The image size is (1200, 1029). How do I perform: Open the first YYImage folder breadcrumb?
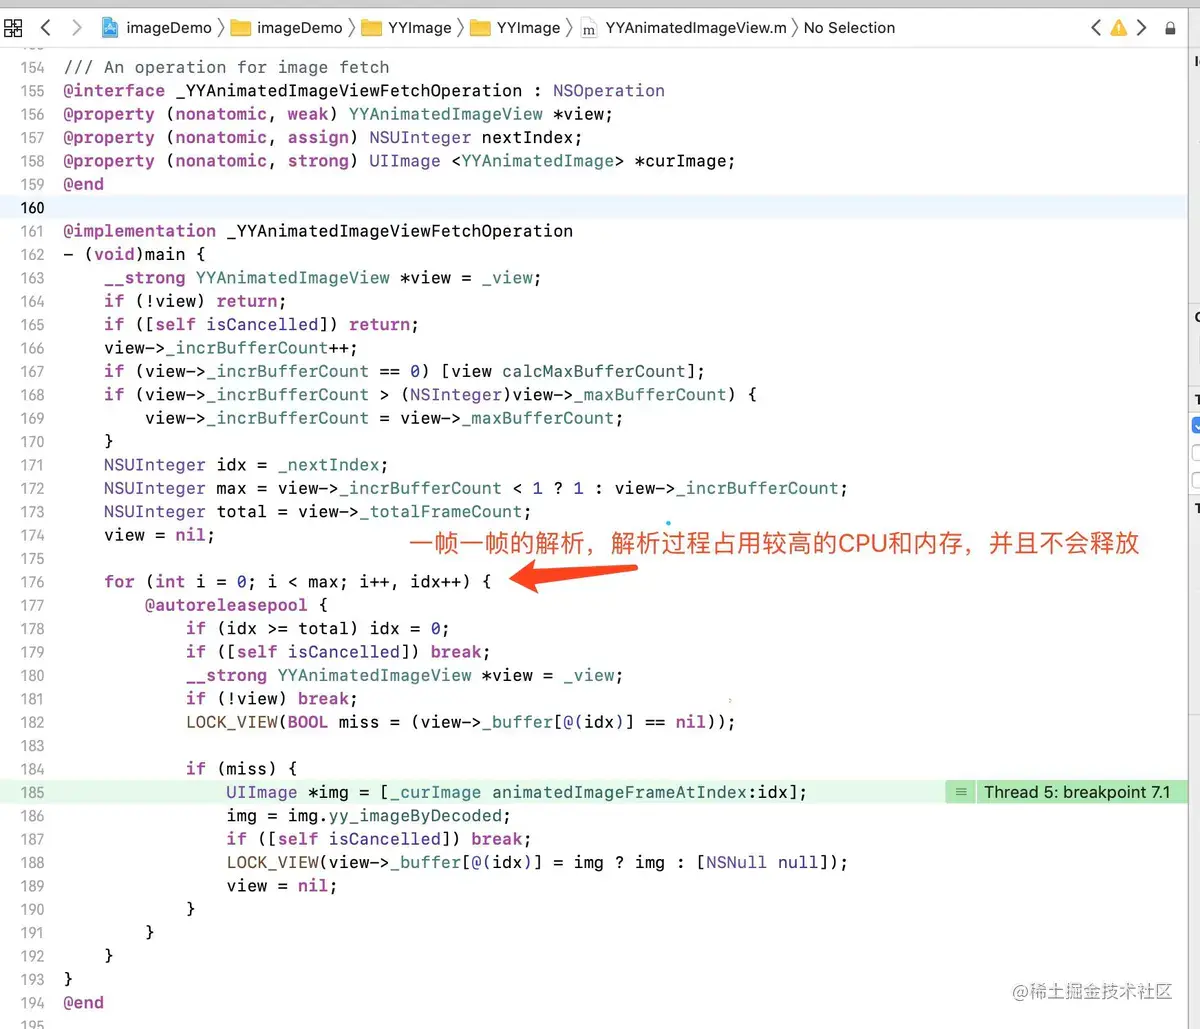click(x=406, y=28)
